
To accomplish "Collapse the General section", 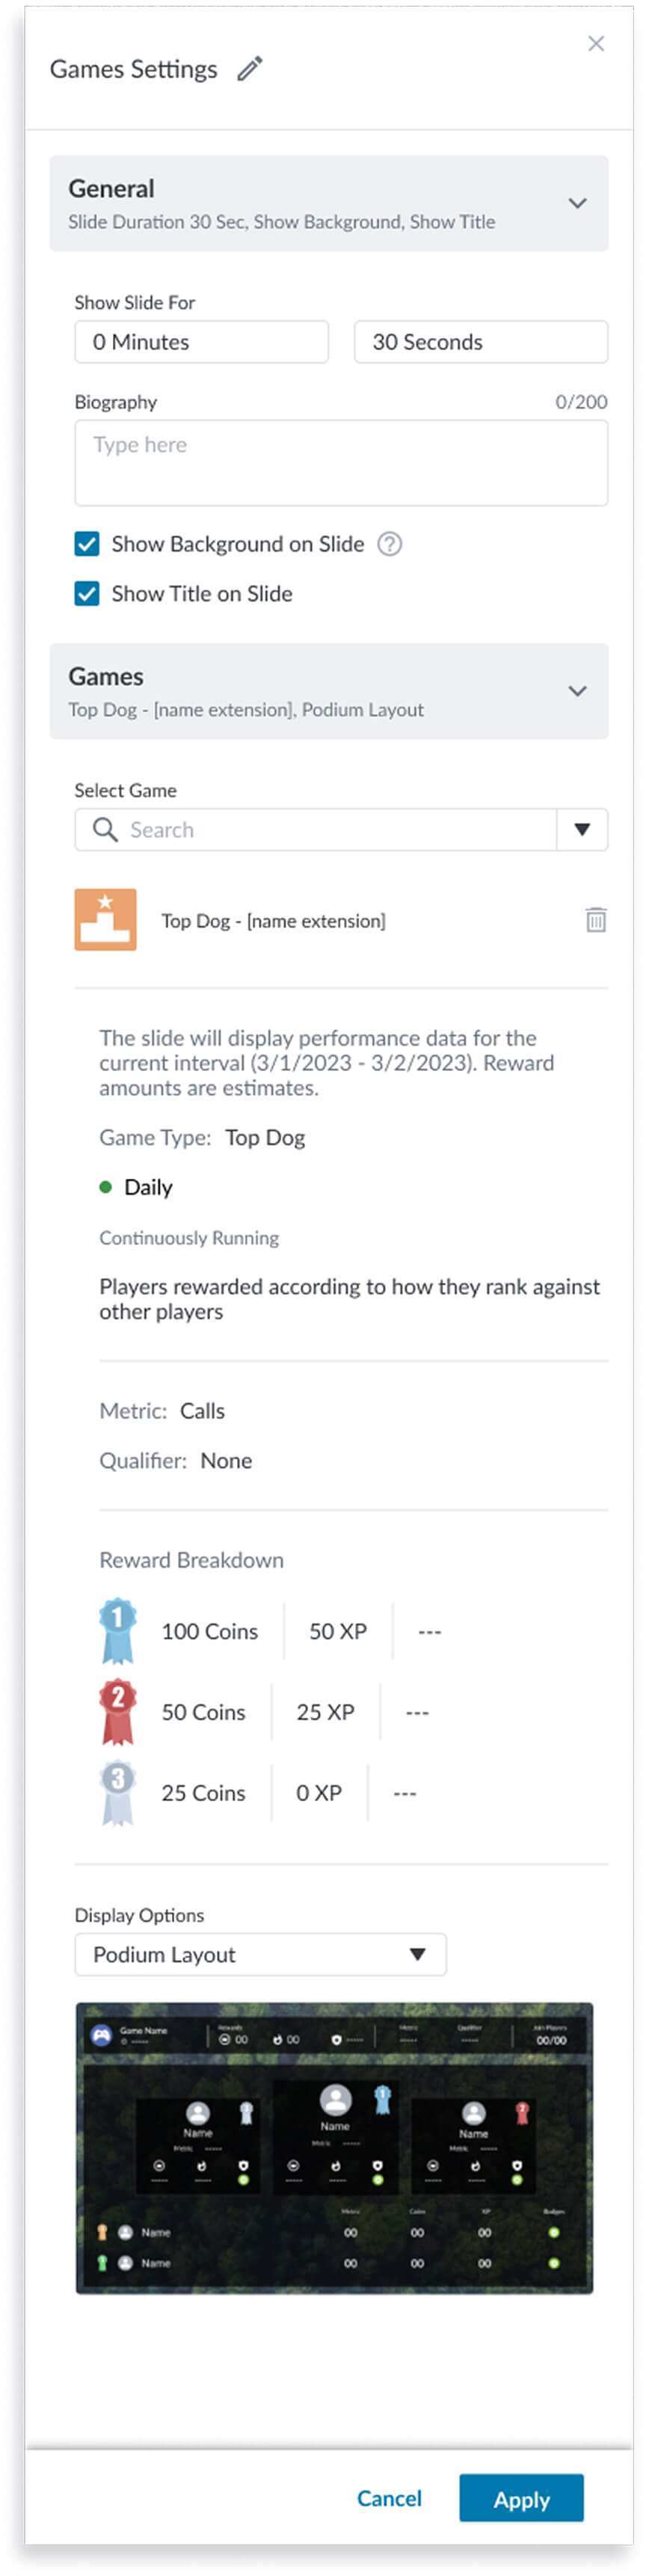I will [x=577, y=203].
